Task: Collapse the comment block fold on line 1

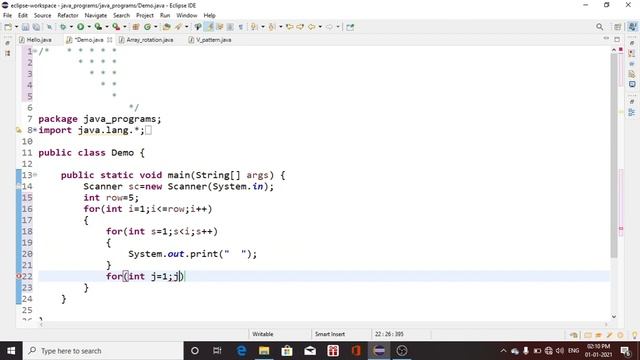Action: [35, 51]
